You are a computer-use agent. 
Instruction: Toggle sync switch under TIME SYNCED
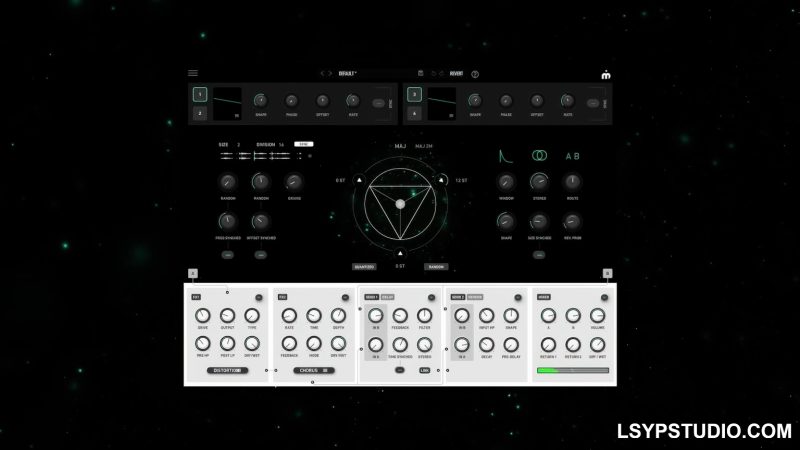coord(400,370)
